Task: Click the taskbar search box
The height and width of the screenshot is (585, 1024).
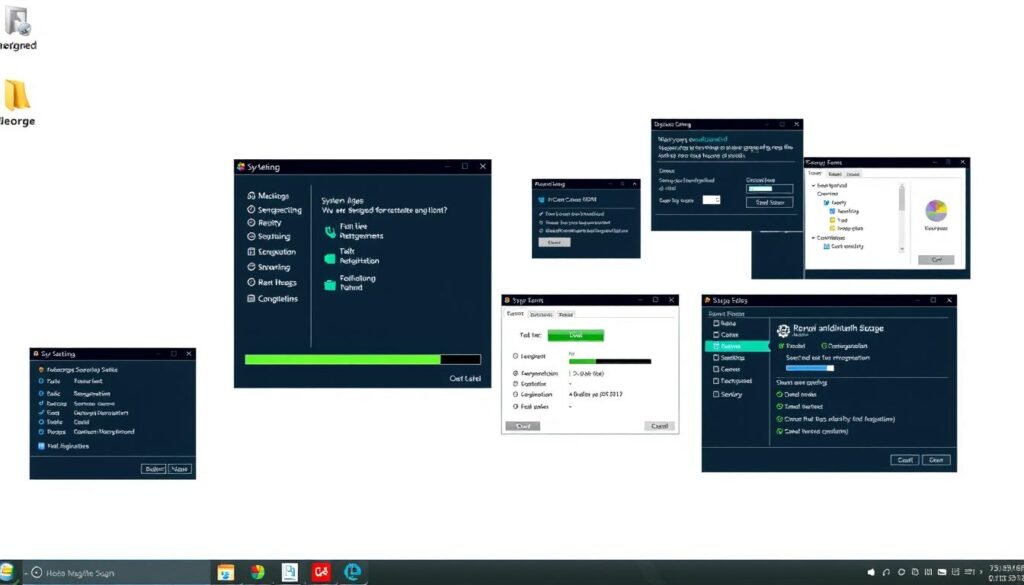Action: [118, 573]
